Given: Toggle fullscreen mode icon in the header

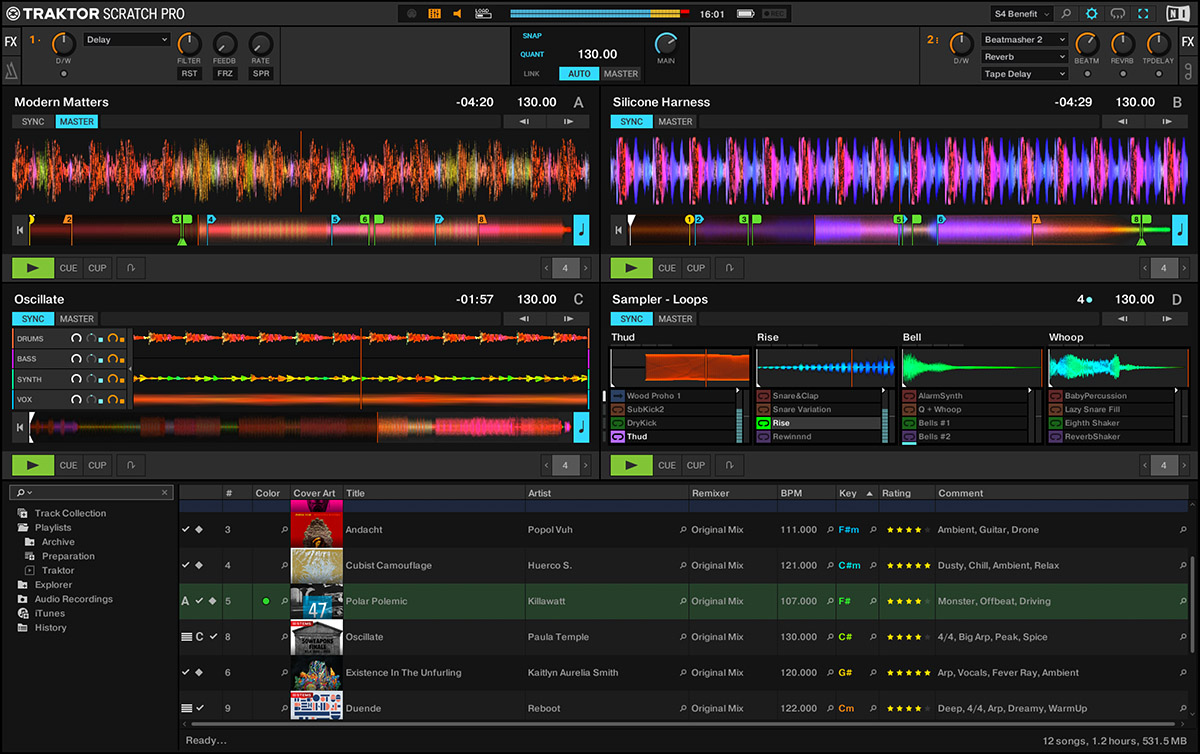Looking at the screenshot, I should point(1143,14).
